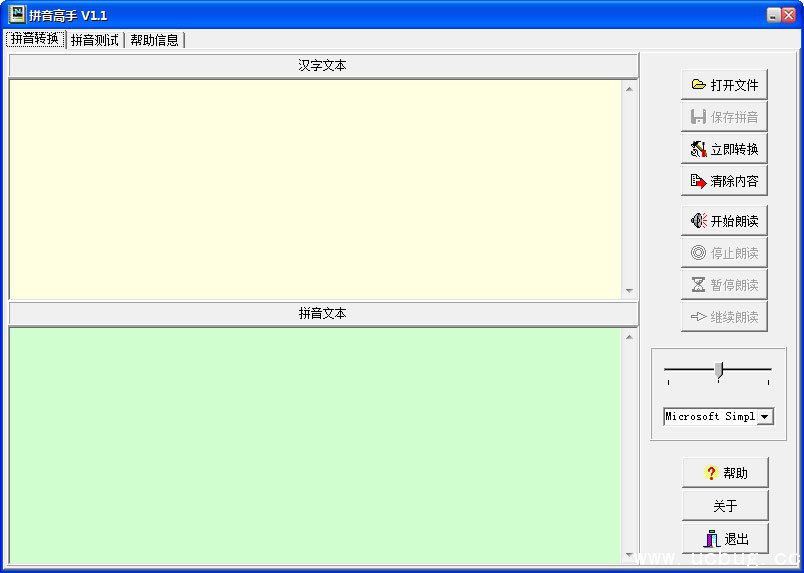
Task: Click the 继续朗读 resume reading button
Action: [724, 317]
